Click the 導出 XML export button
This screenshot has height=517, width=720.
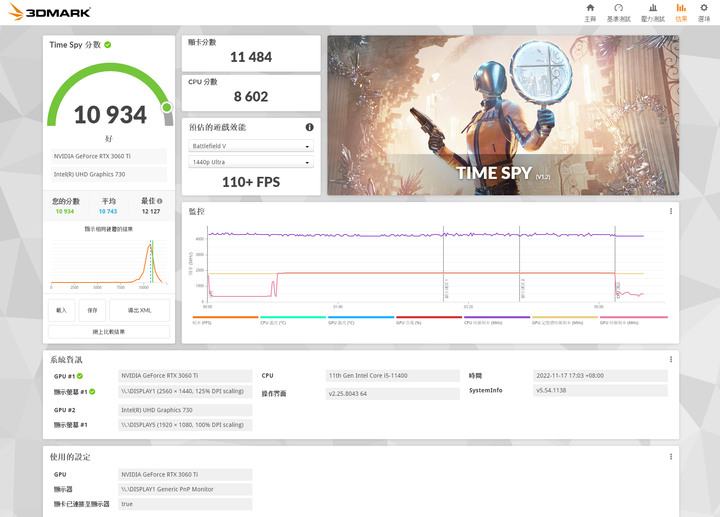140,310
